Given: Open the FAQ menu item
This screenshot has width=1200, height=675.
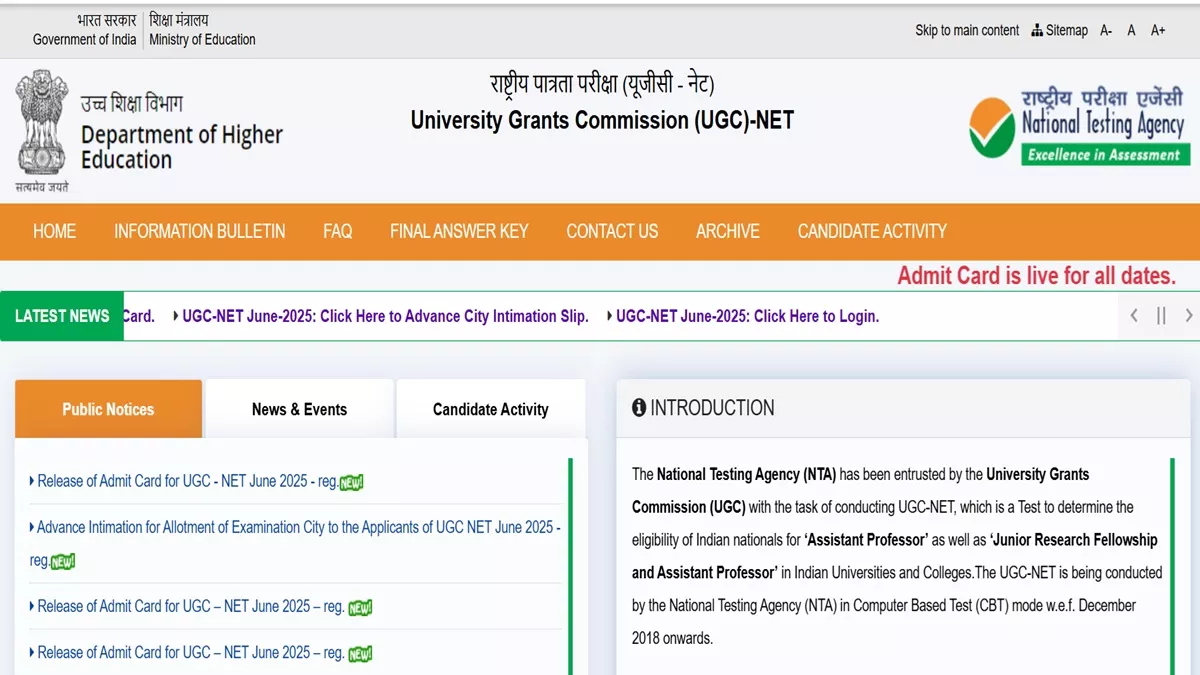Looking at the screenshot, I should [x=338, y=231].
